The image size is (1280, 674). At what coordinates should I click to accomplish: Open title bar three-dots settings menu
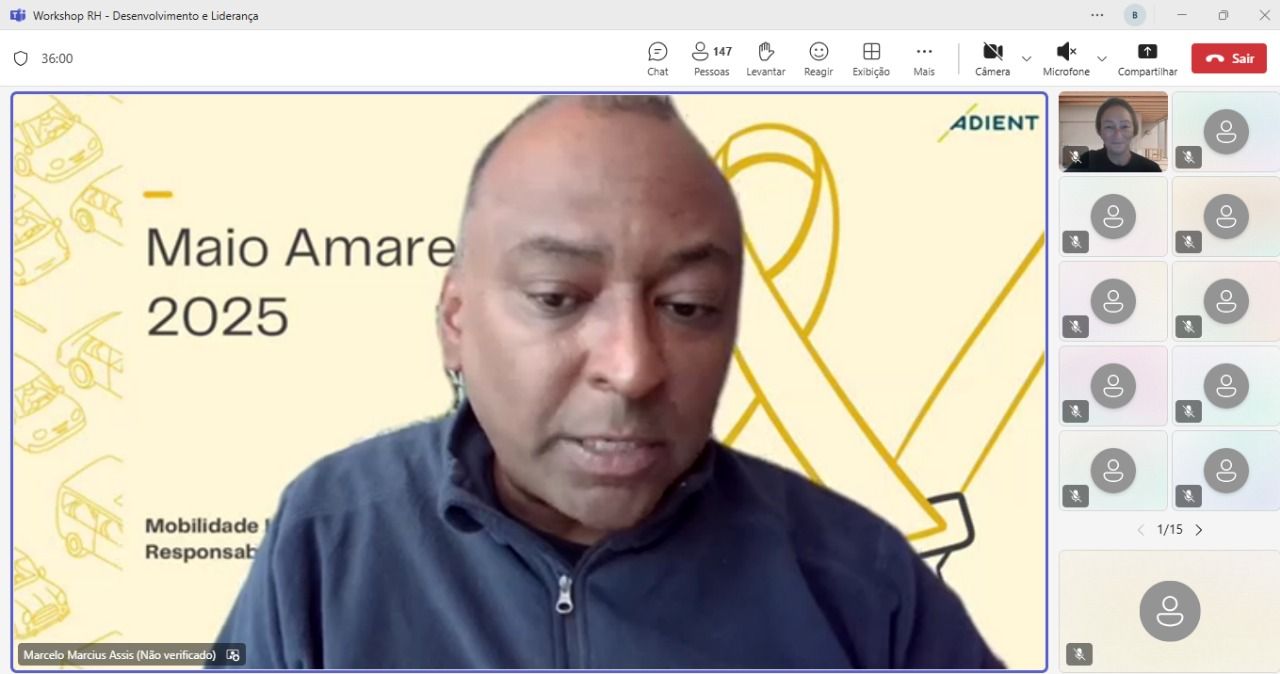tap(1097, 15)
